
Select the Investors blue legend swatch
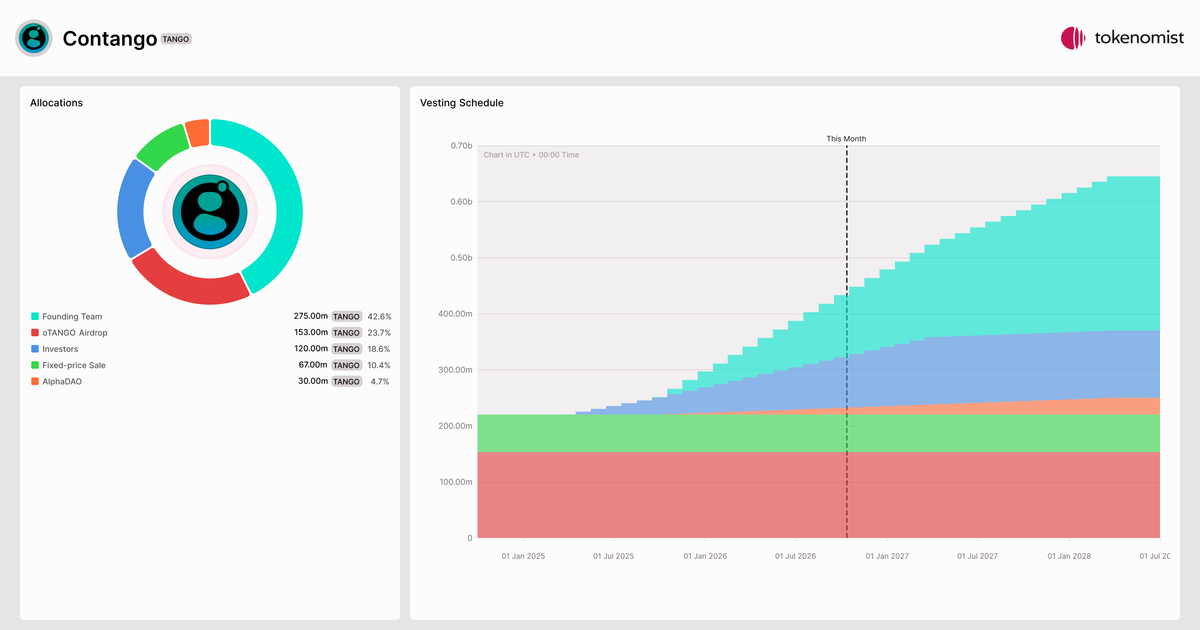tap(35, 349)
